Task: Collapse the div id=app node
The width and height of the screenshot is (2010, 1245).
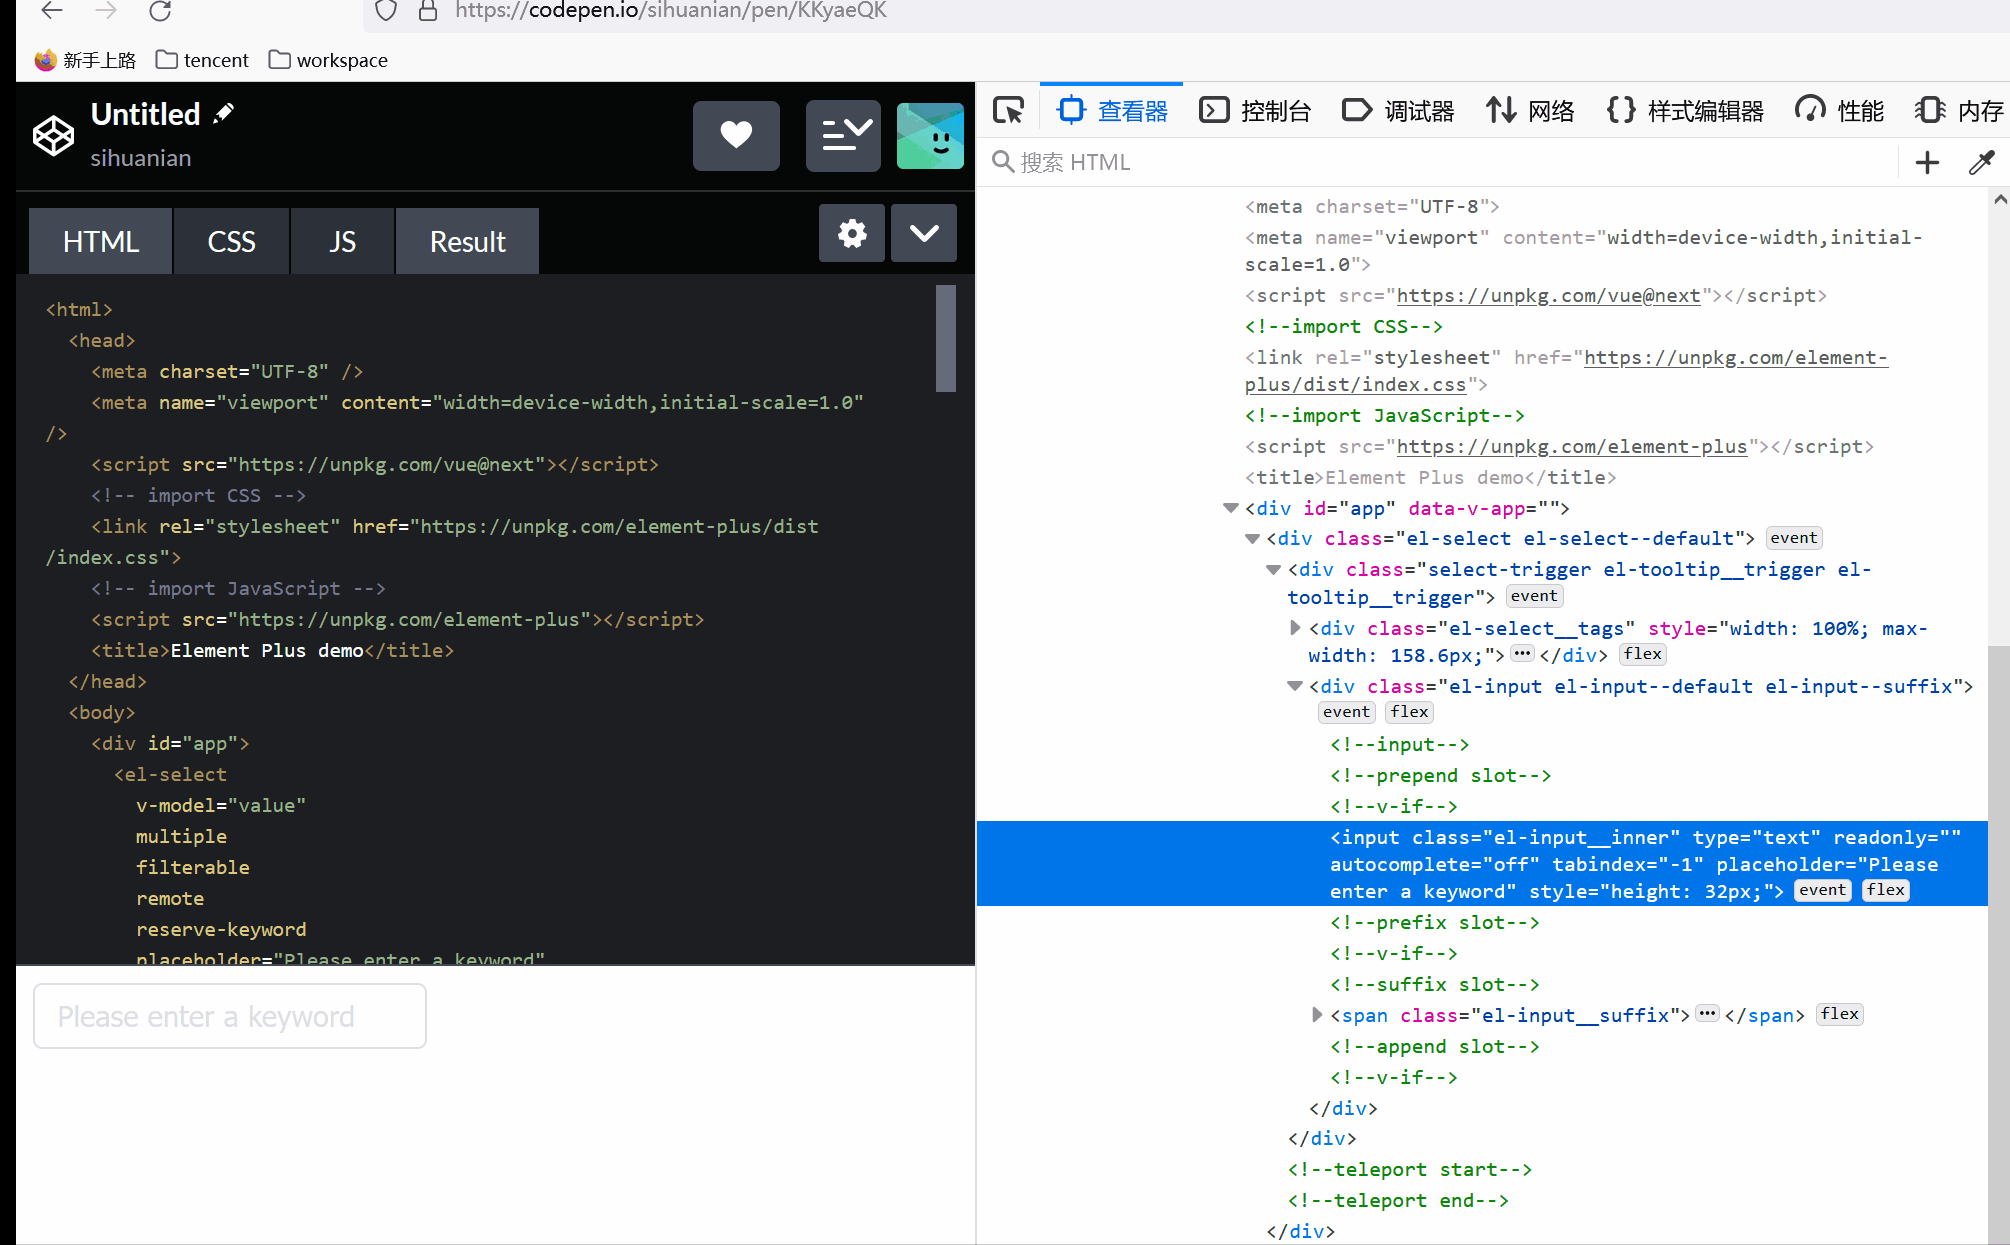Action: tap(1230, 507)
